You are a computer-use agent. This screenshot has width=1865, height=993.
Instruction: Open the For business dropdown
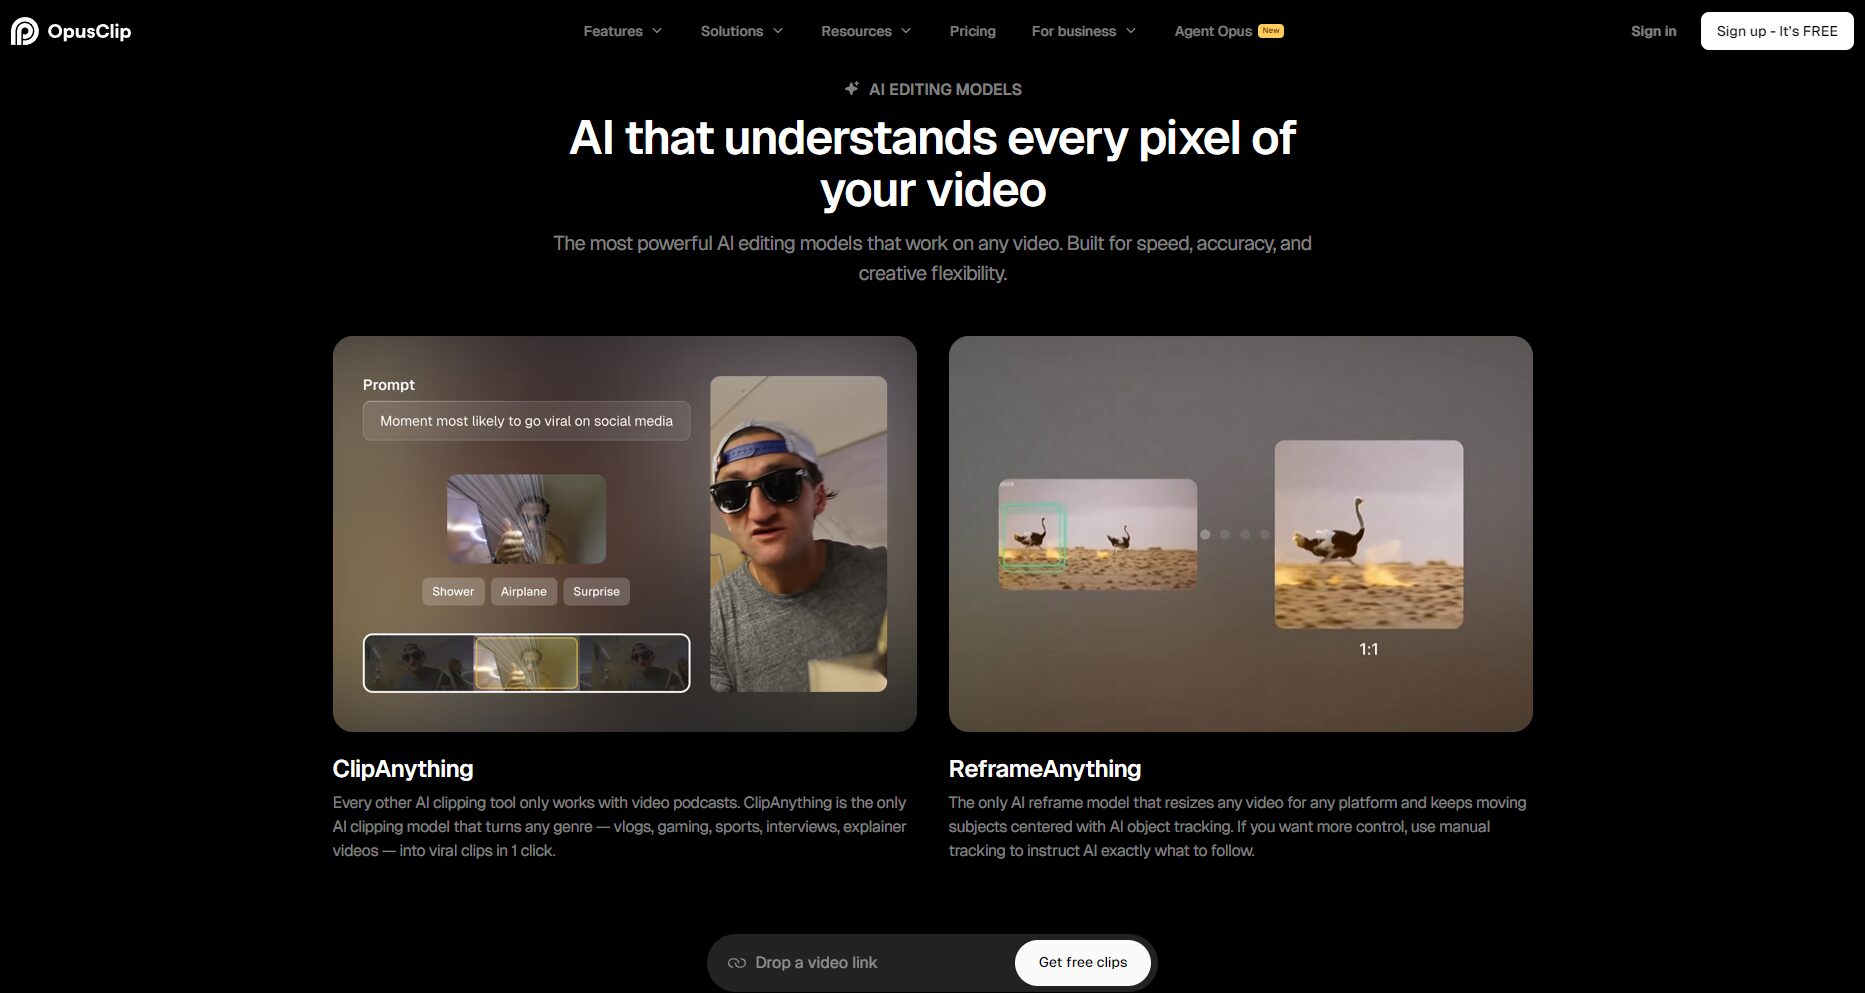click(x=1083, y=31)
